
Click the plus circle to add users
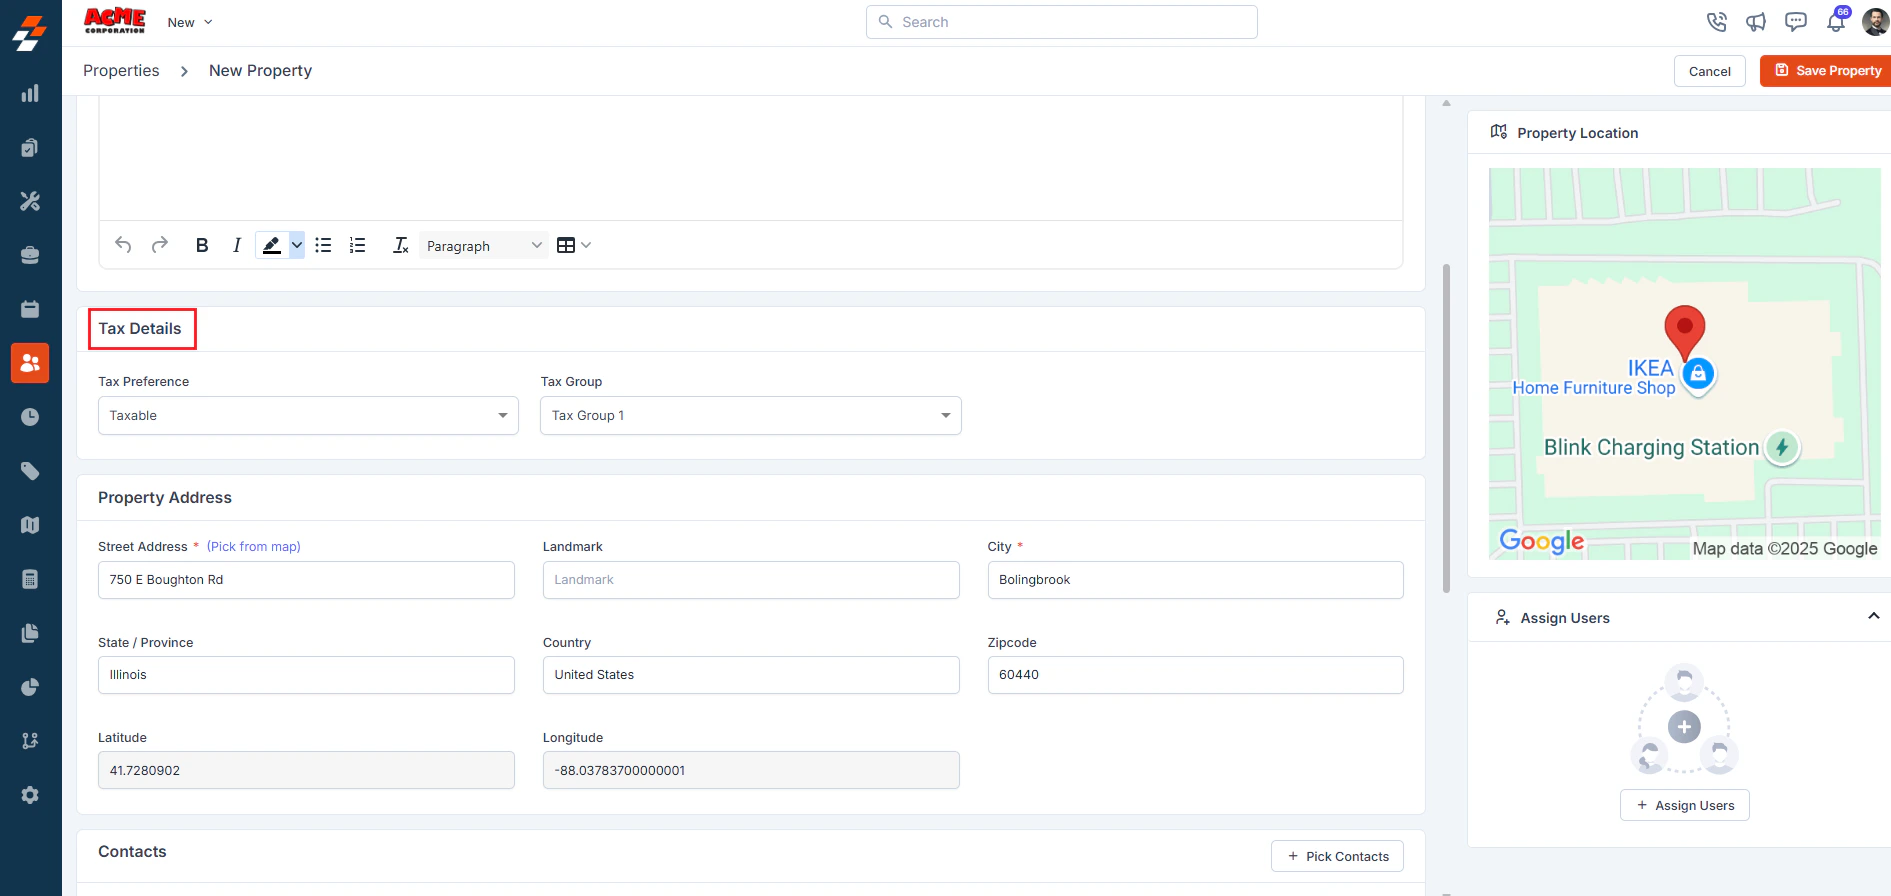tap(1684, 727)
